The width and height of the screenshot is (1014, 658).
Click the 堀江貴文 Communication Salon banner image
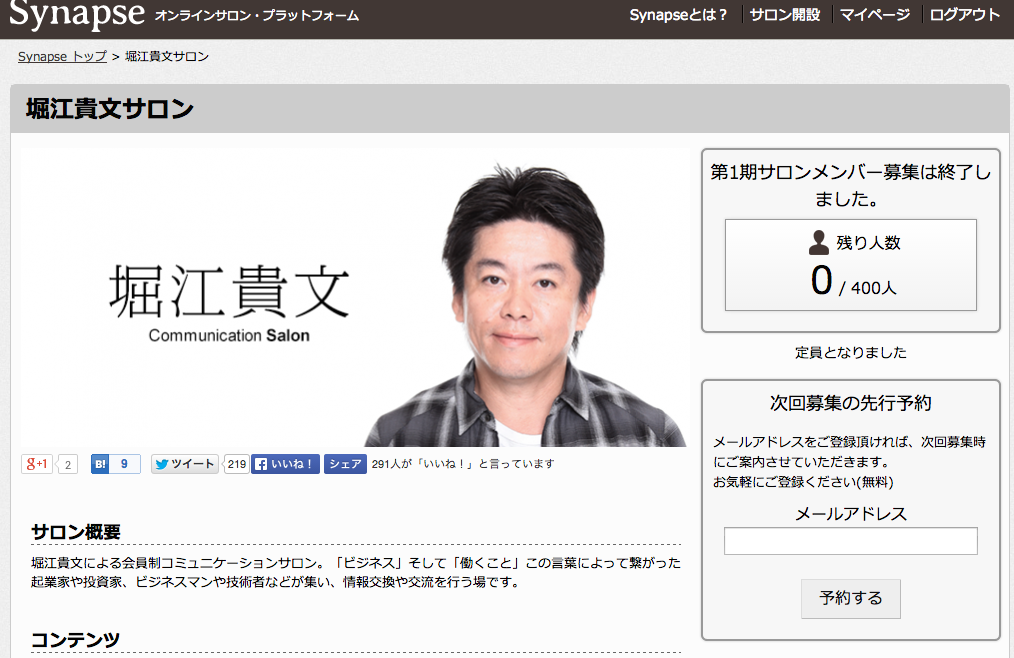[354, 297]
